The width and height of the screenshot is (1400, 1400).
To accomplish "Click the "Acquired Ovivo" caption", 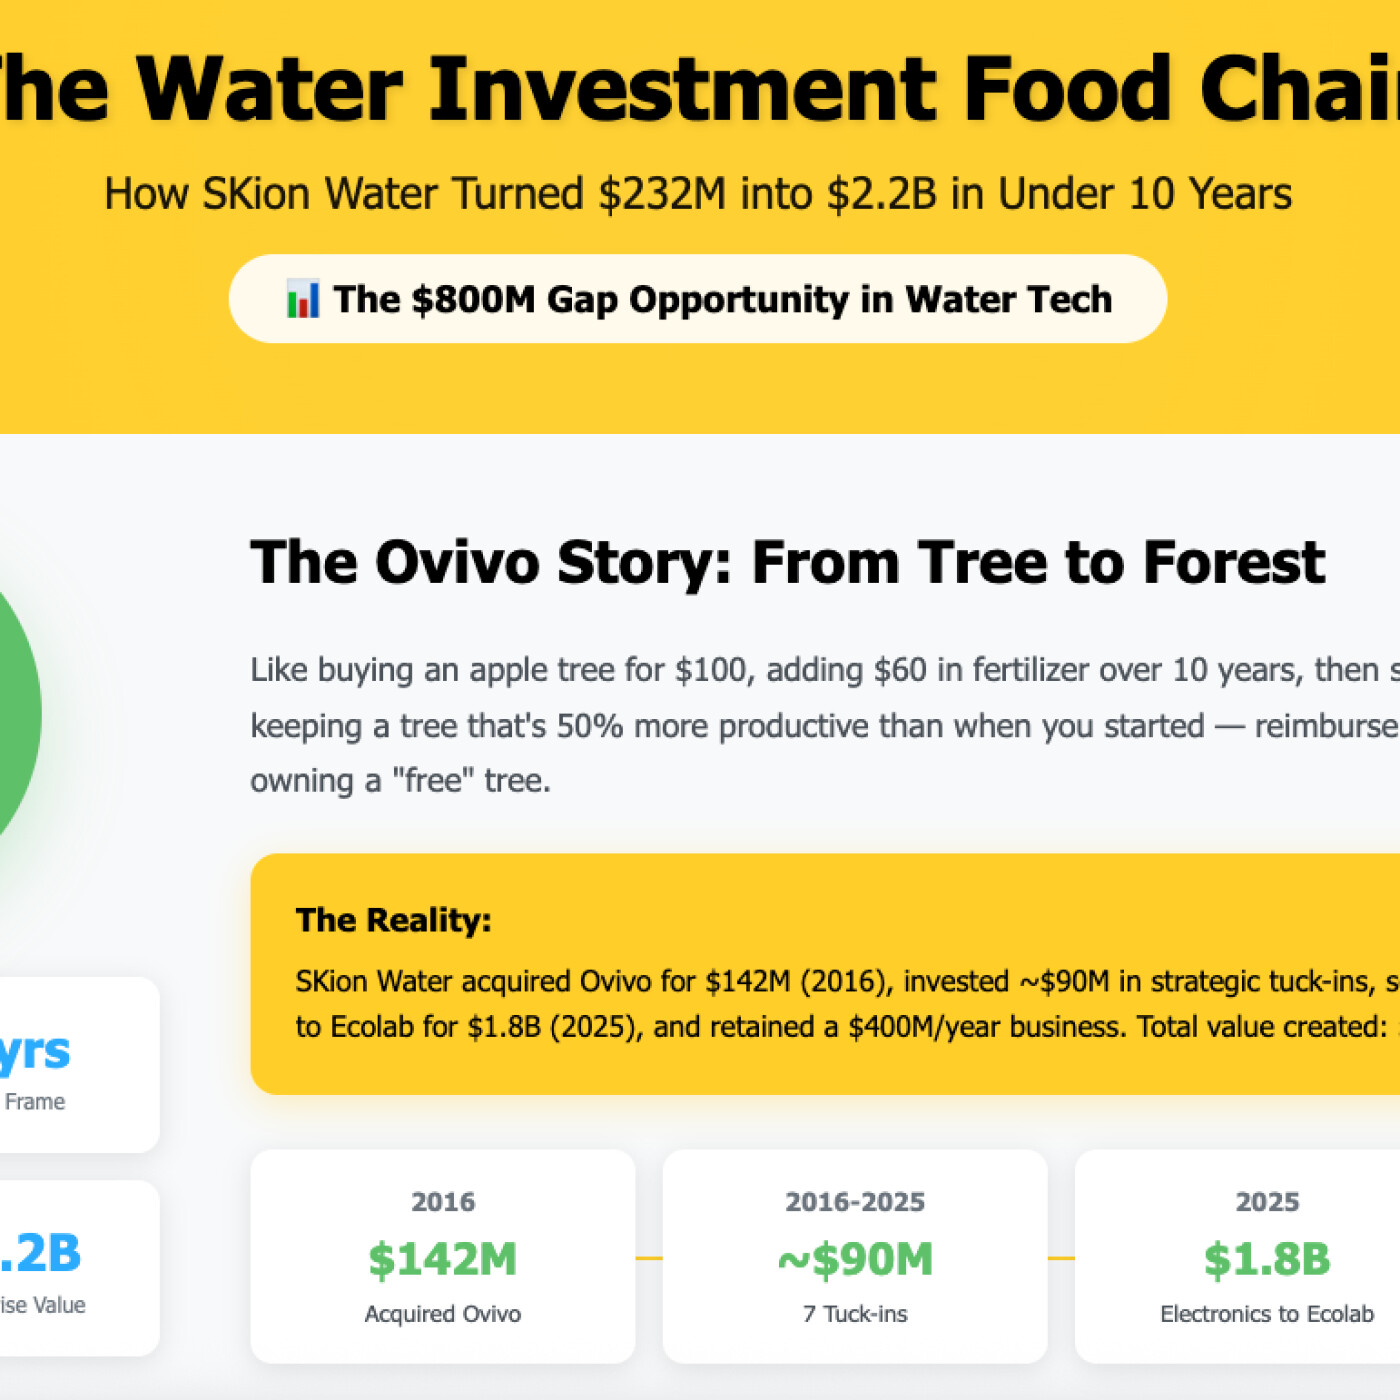I will [442, 1314].
